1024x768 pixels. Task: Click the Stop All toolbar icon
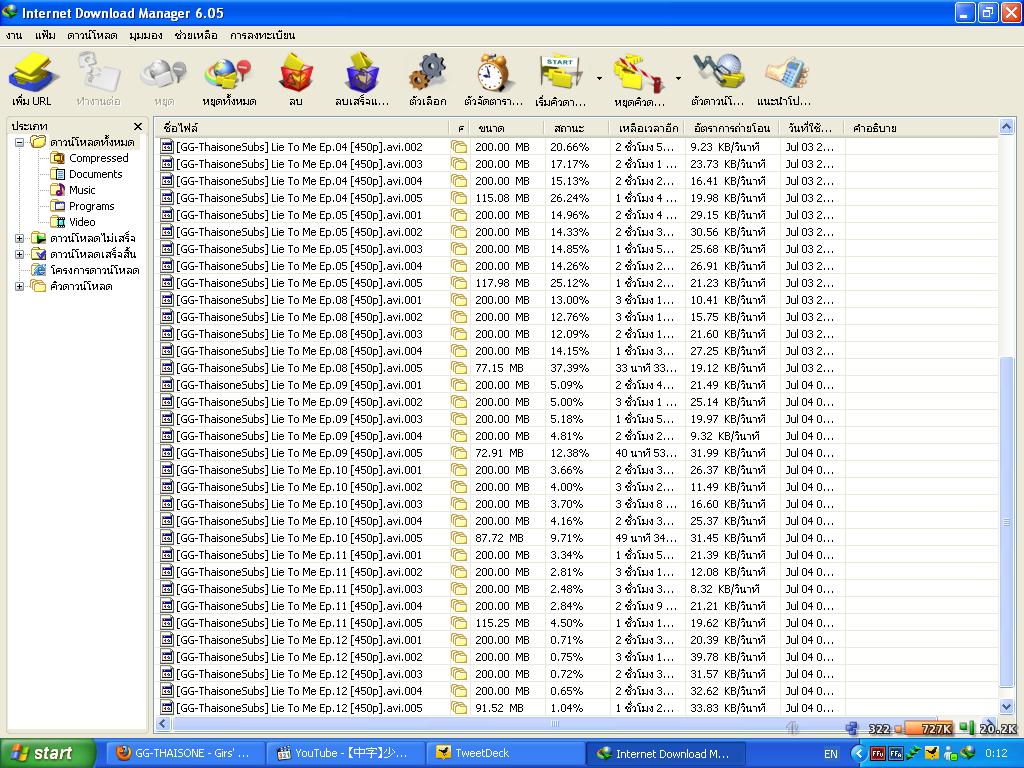(229, 80)
